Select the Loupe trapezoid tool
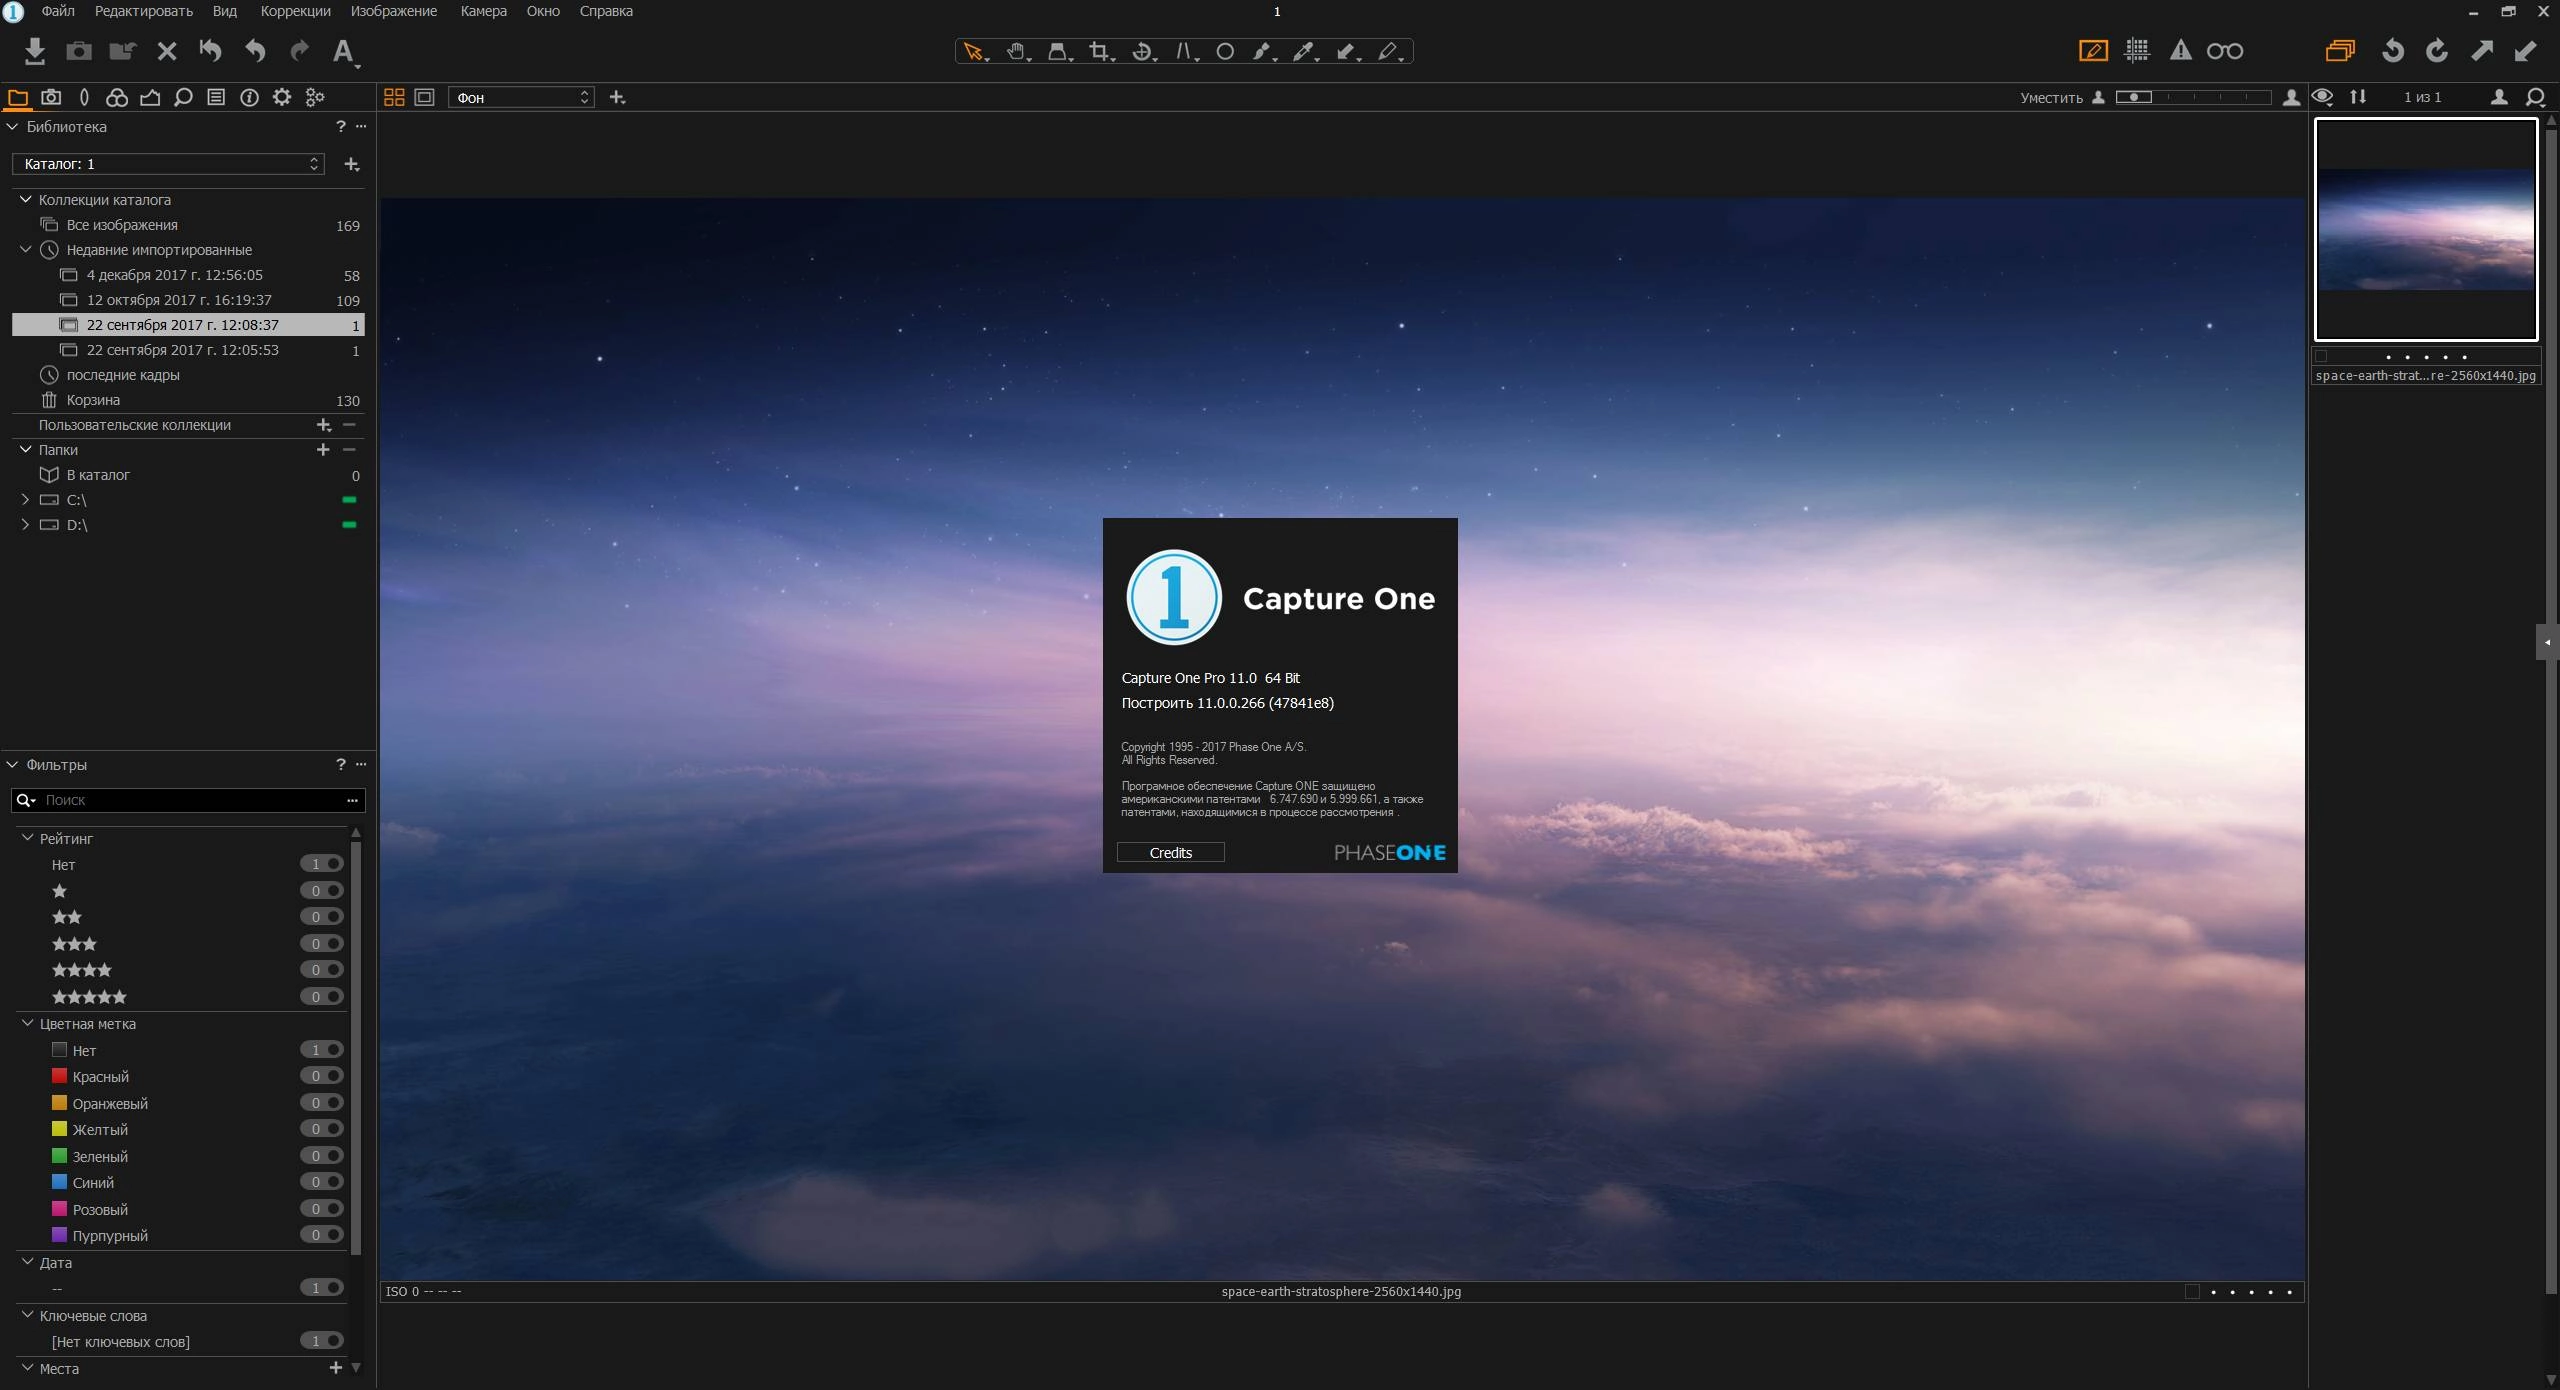Screen dimensions: 2560x1390 click(x=1058, y=51)
